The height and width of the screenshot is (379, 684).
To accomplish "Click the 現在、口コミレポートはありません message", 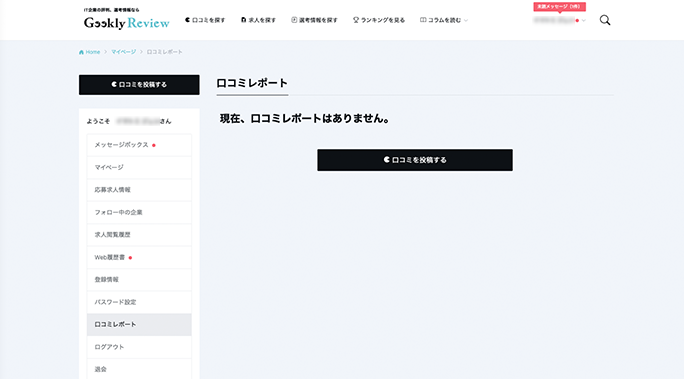I will click(x=304, y=118).
